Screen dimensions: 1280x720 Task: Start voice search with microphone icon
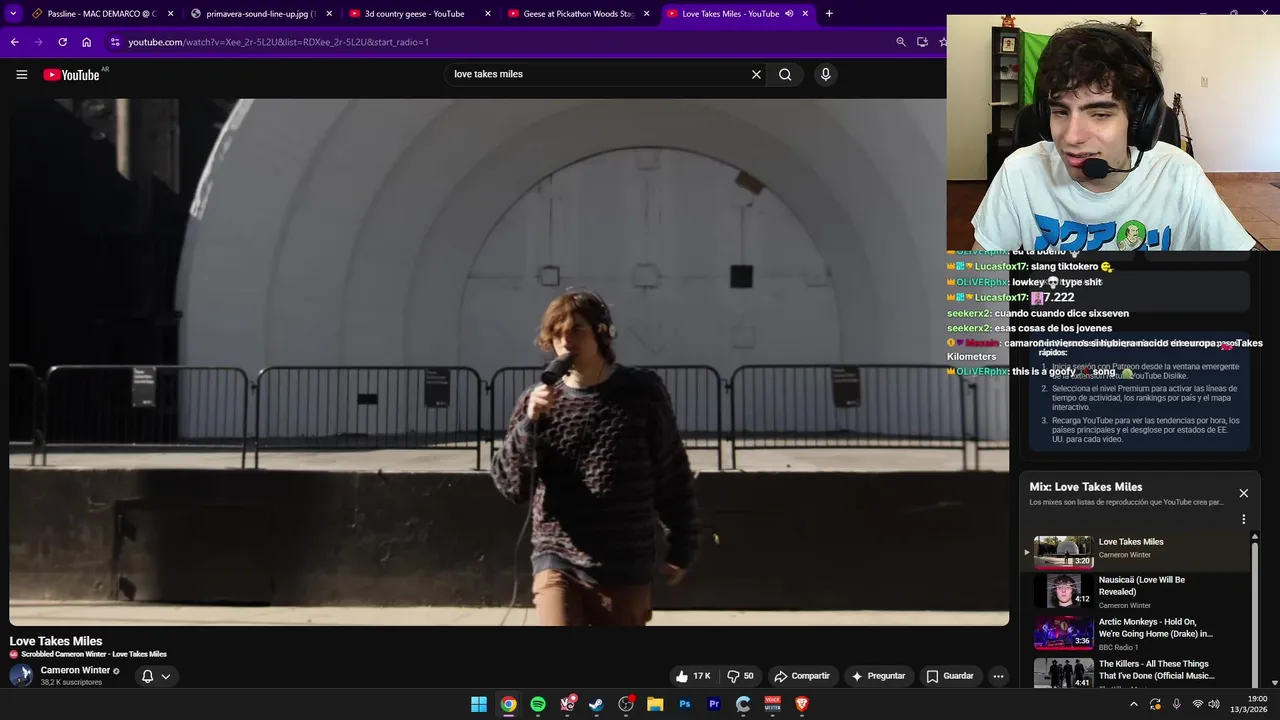coord(825,74)
